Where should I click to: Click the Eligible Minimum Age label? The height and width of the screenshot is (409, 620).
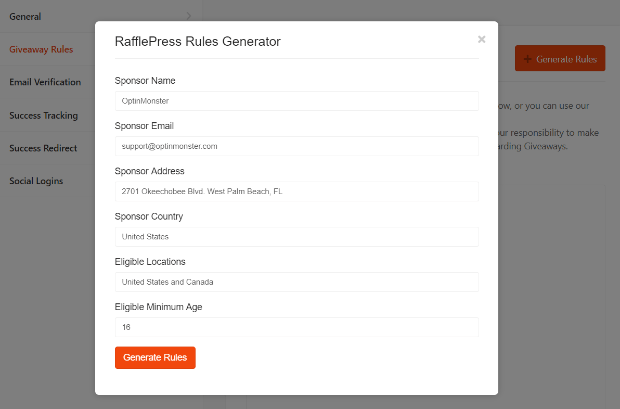coord(158,307)
